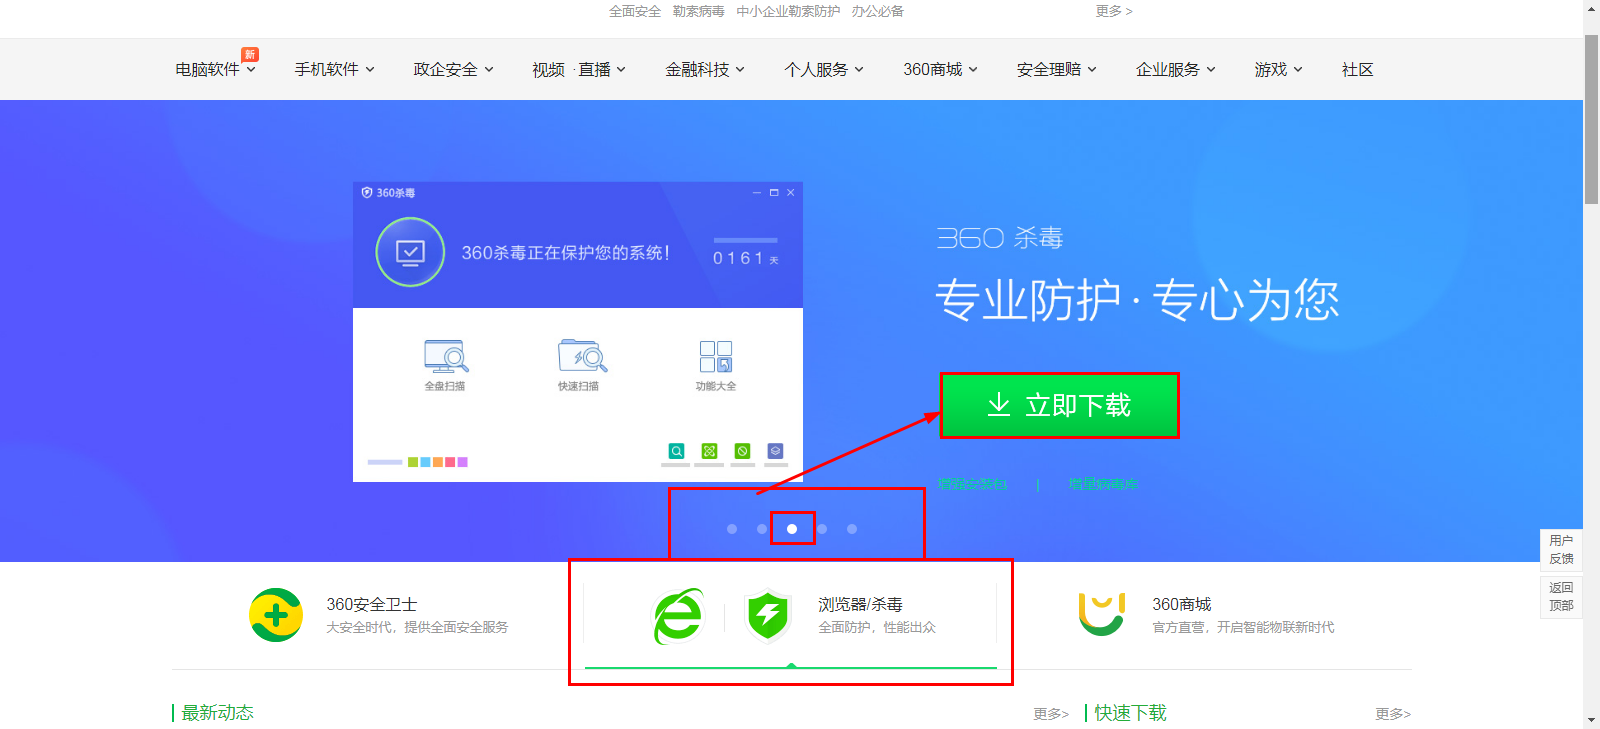1600x729 pixels.
Task: Click the 专业防护·专心为您 banner headline
Action: [x=1138, y=300]
